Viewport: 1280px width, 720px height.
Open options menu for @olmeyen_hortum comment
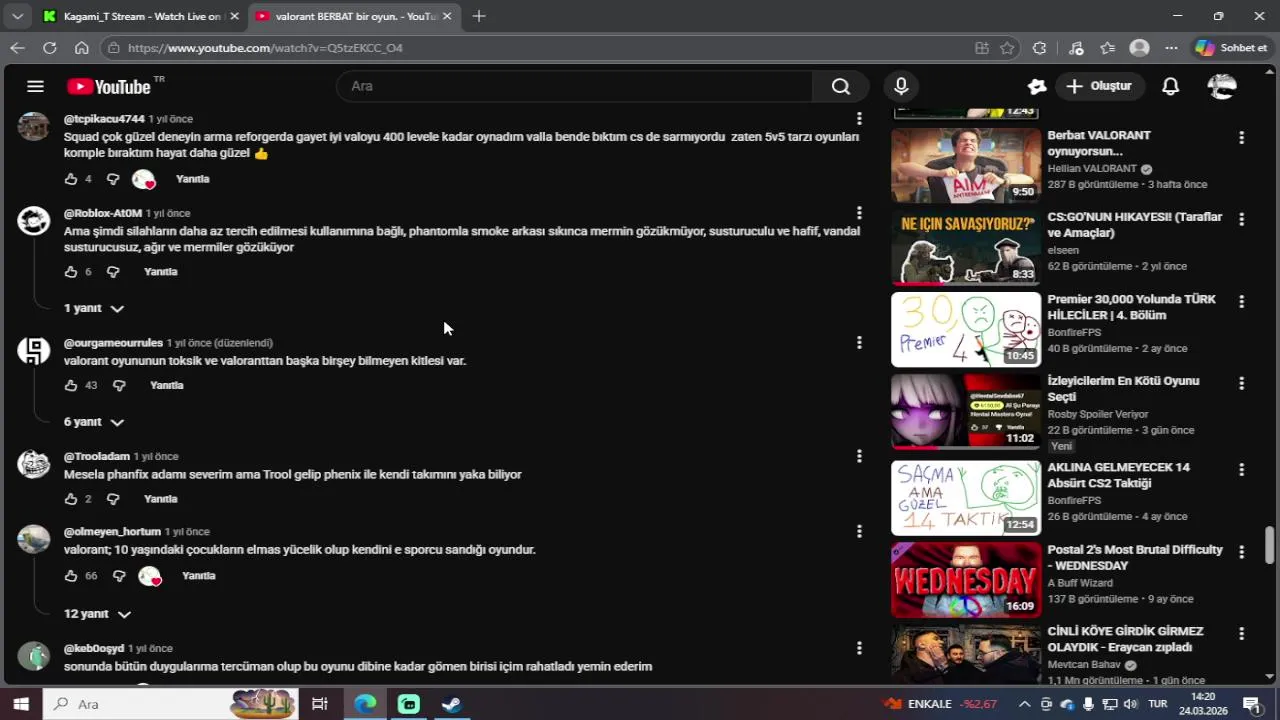859,531
